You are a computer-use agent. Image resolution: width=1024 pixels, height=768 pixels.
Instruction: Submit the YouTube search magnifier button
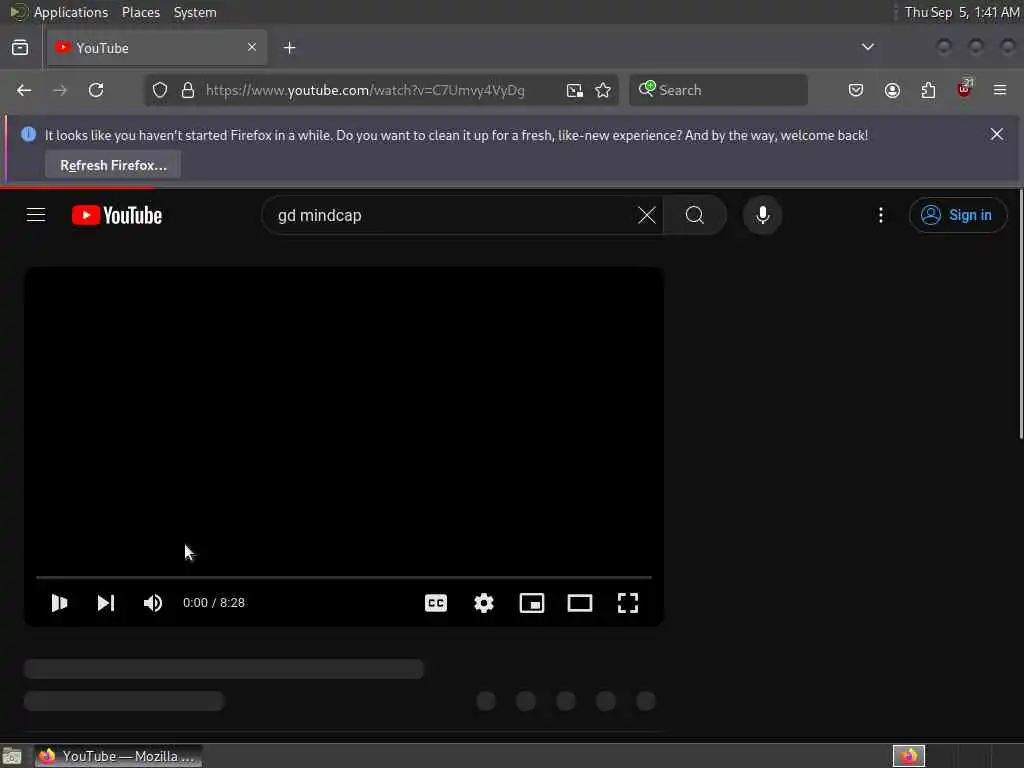pyautogui.click(x=695, y=216)
